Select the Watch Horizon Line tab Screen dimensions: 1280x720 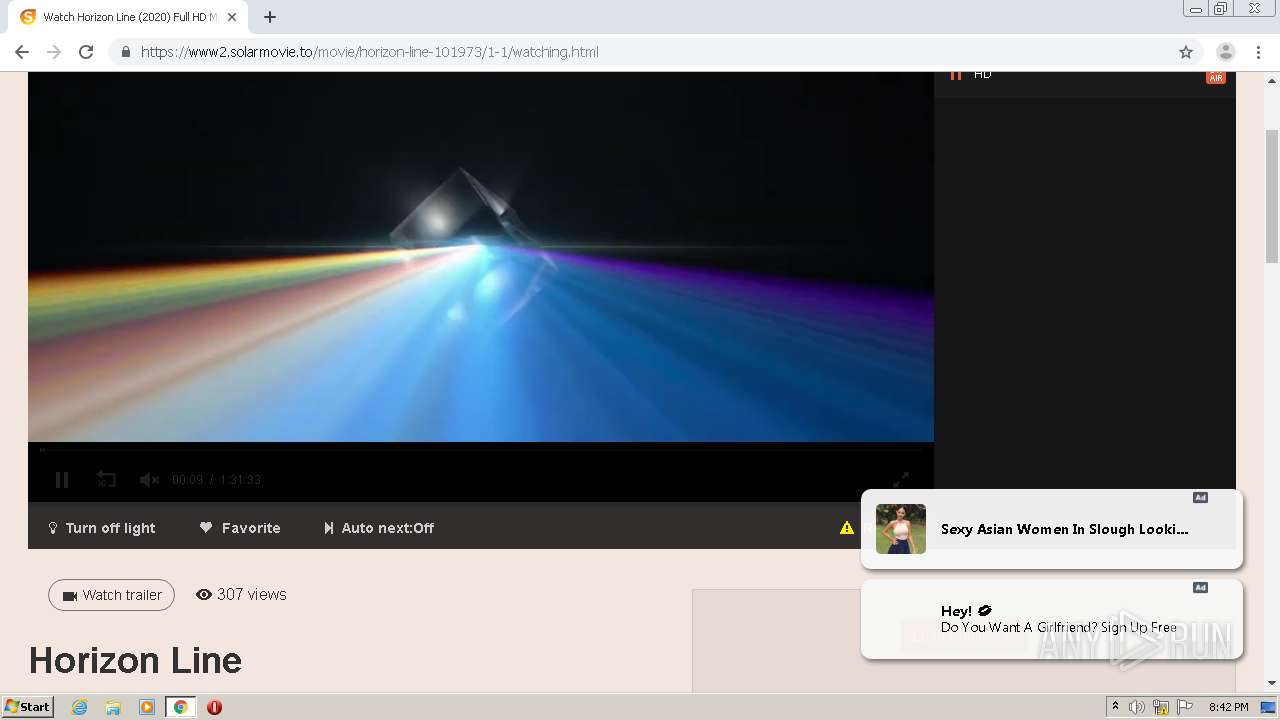(x=130, y=17)
